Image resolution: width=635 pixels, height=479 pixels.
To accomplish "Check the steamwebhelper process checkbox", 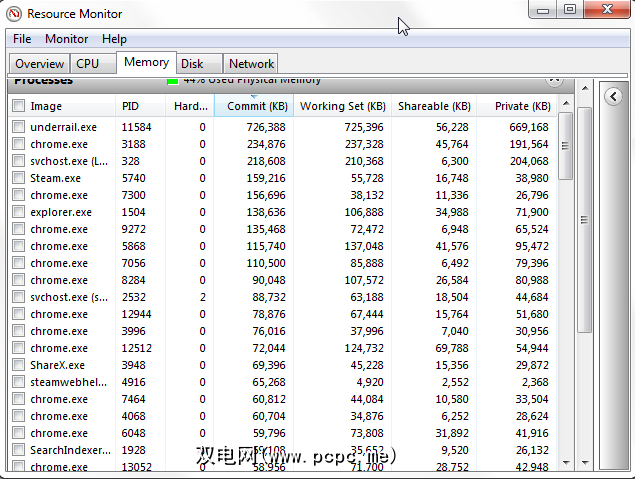I will pos(18,382).
